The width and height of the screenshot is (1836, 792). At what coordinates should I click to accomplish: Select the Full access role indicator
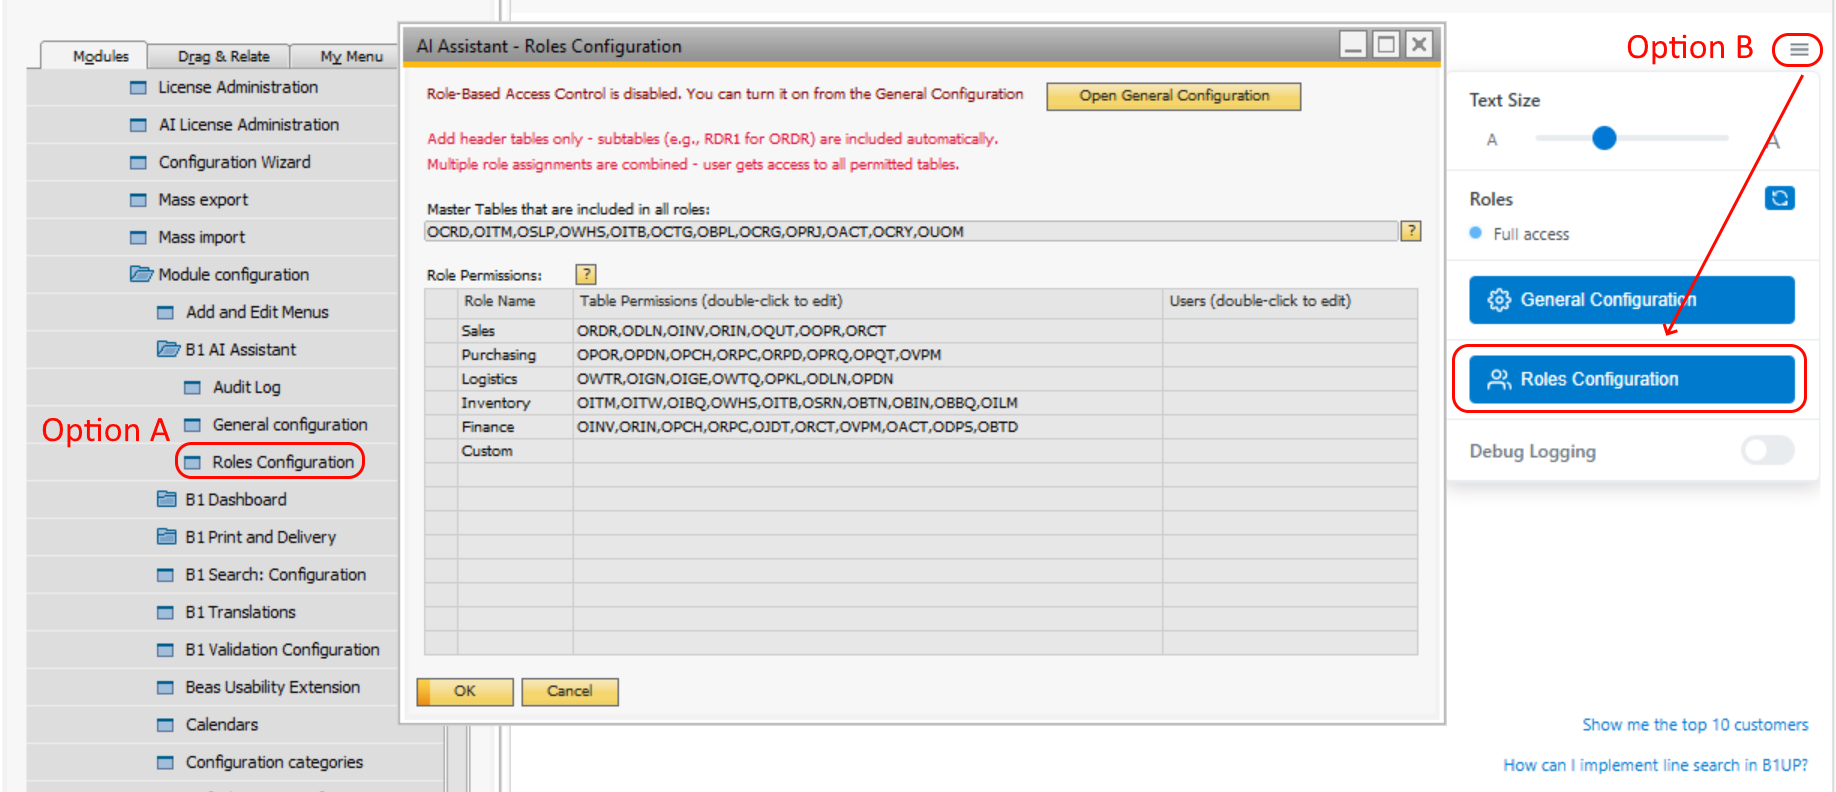pyautogui.click(x=1475, y=233)
